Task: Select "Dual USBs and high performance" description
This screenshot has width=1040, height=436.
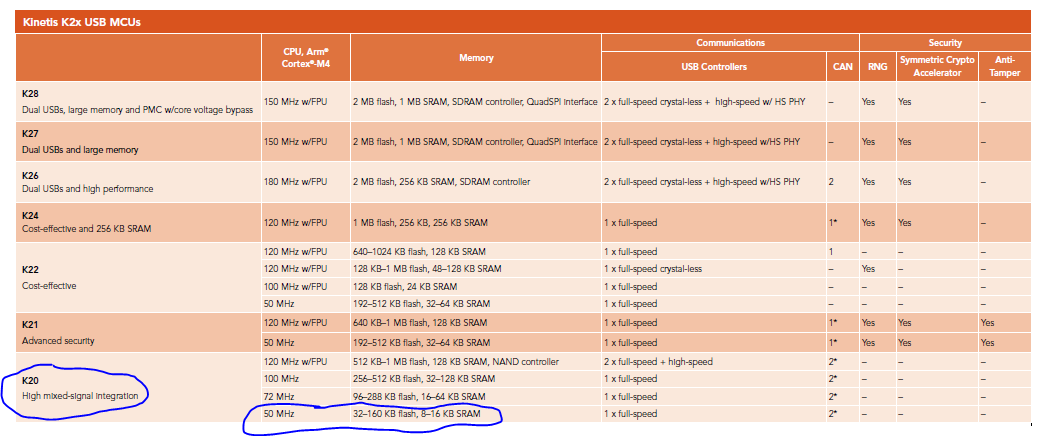Action: [x=87, y=189]
